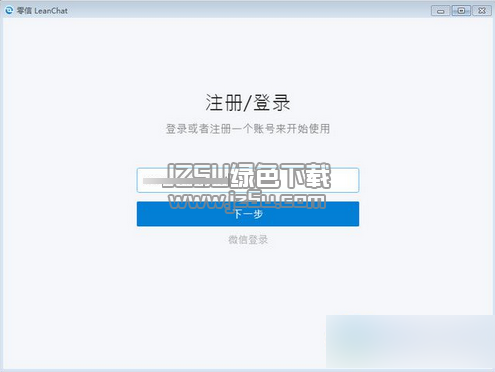Screen dimensions: 495x372
Task: Minimize the LeanChat window
Action: coord(441,11)
